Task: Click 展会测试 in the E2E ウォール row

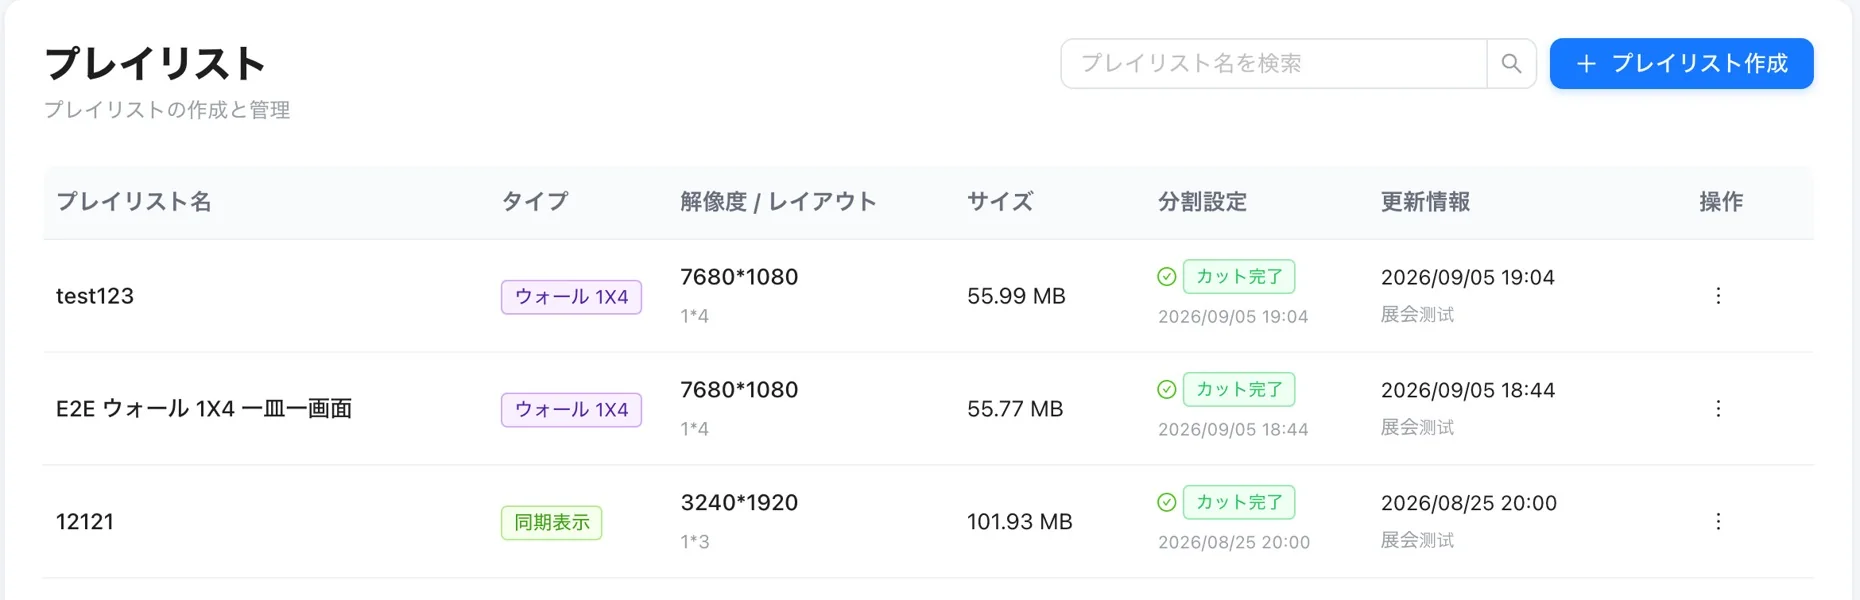Action: pyautogui.click(x=1417, y=428)
